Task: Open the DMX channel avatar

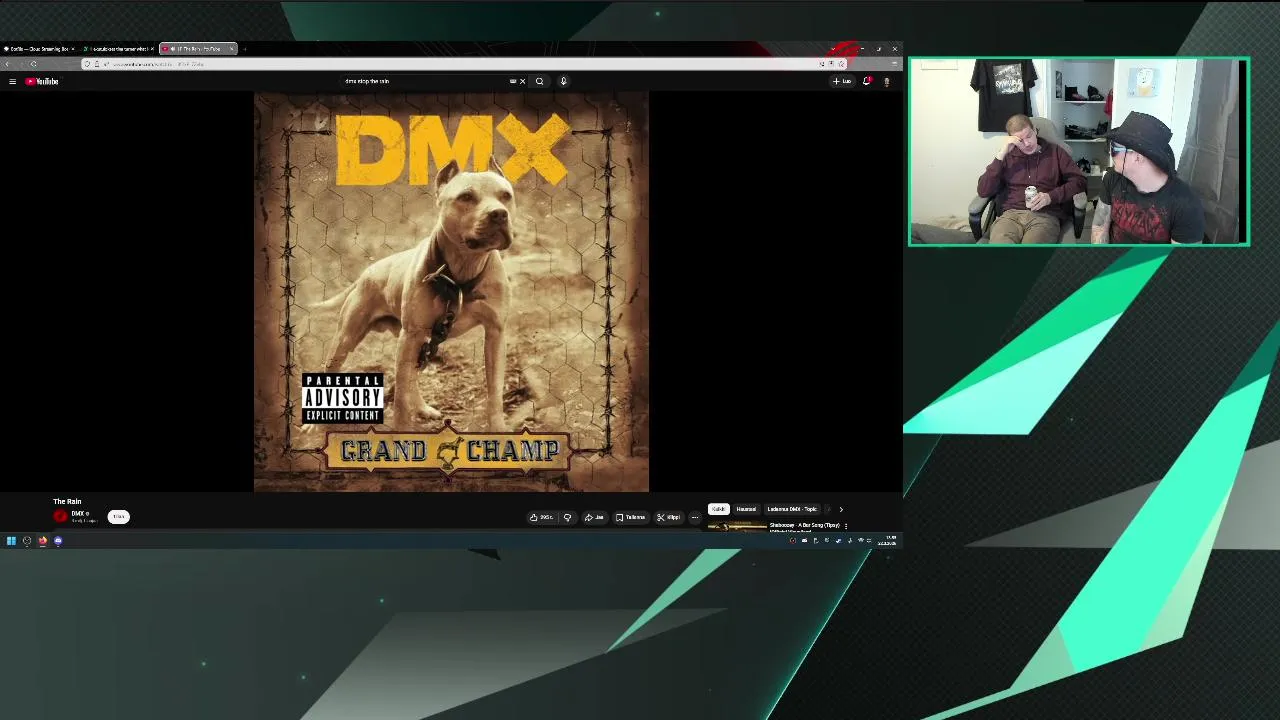Action: [x=60, y=516]
